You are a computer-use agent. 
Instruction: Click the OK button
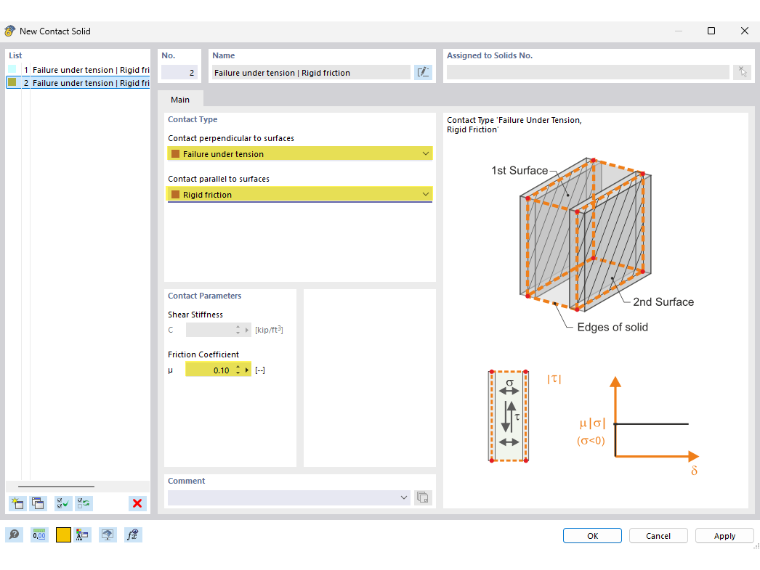pyautogui.click(x=592, y=536)
